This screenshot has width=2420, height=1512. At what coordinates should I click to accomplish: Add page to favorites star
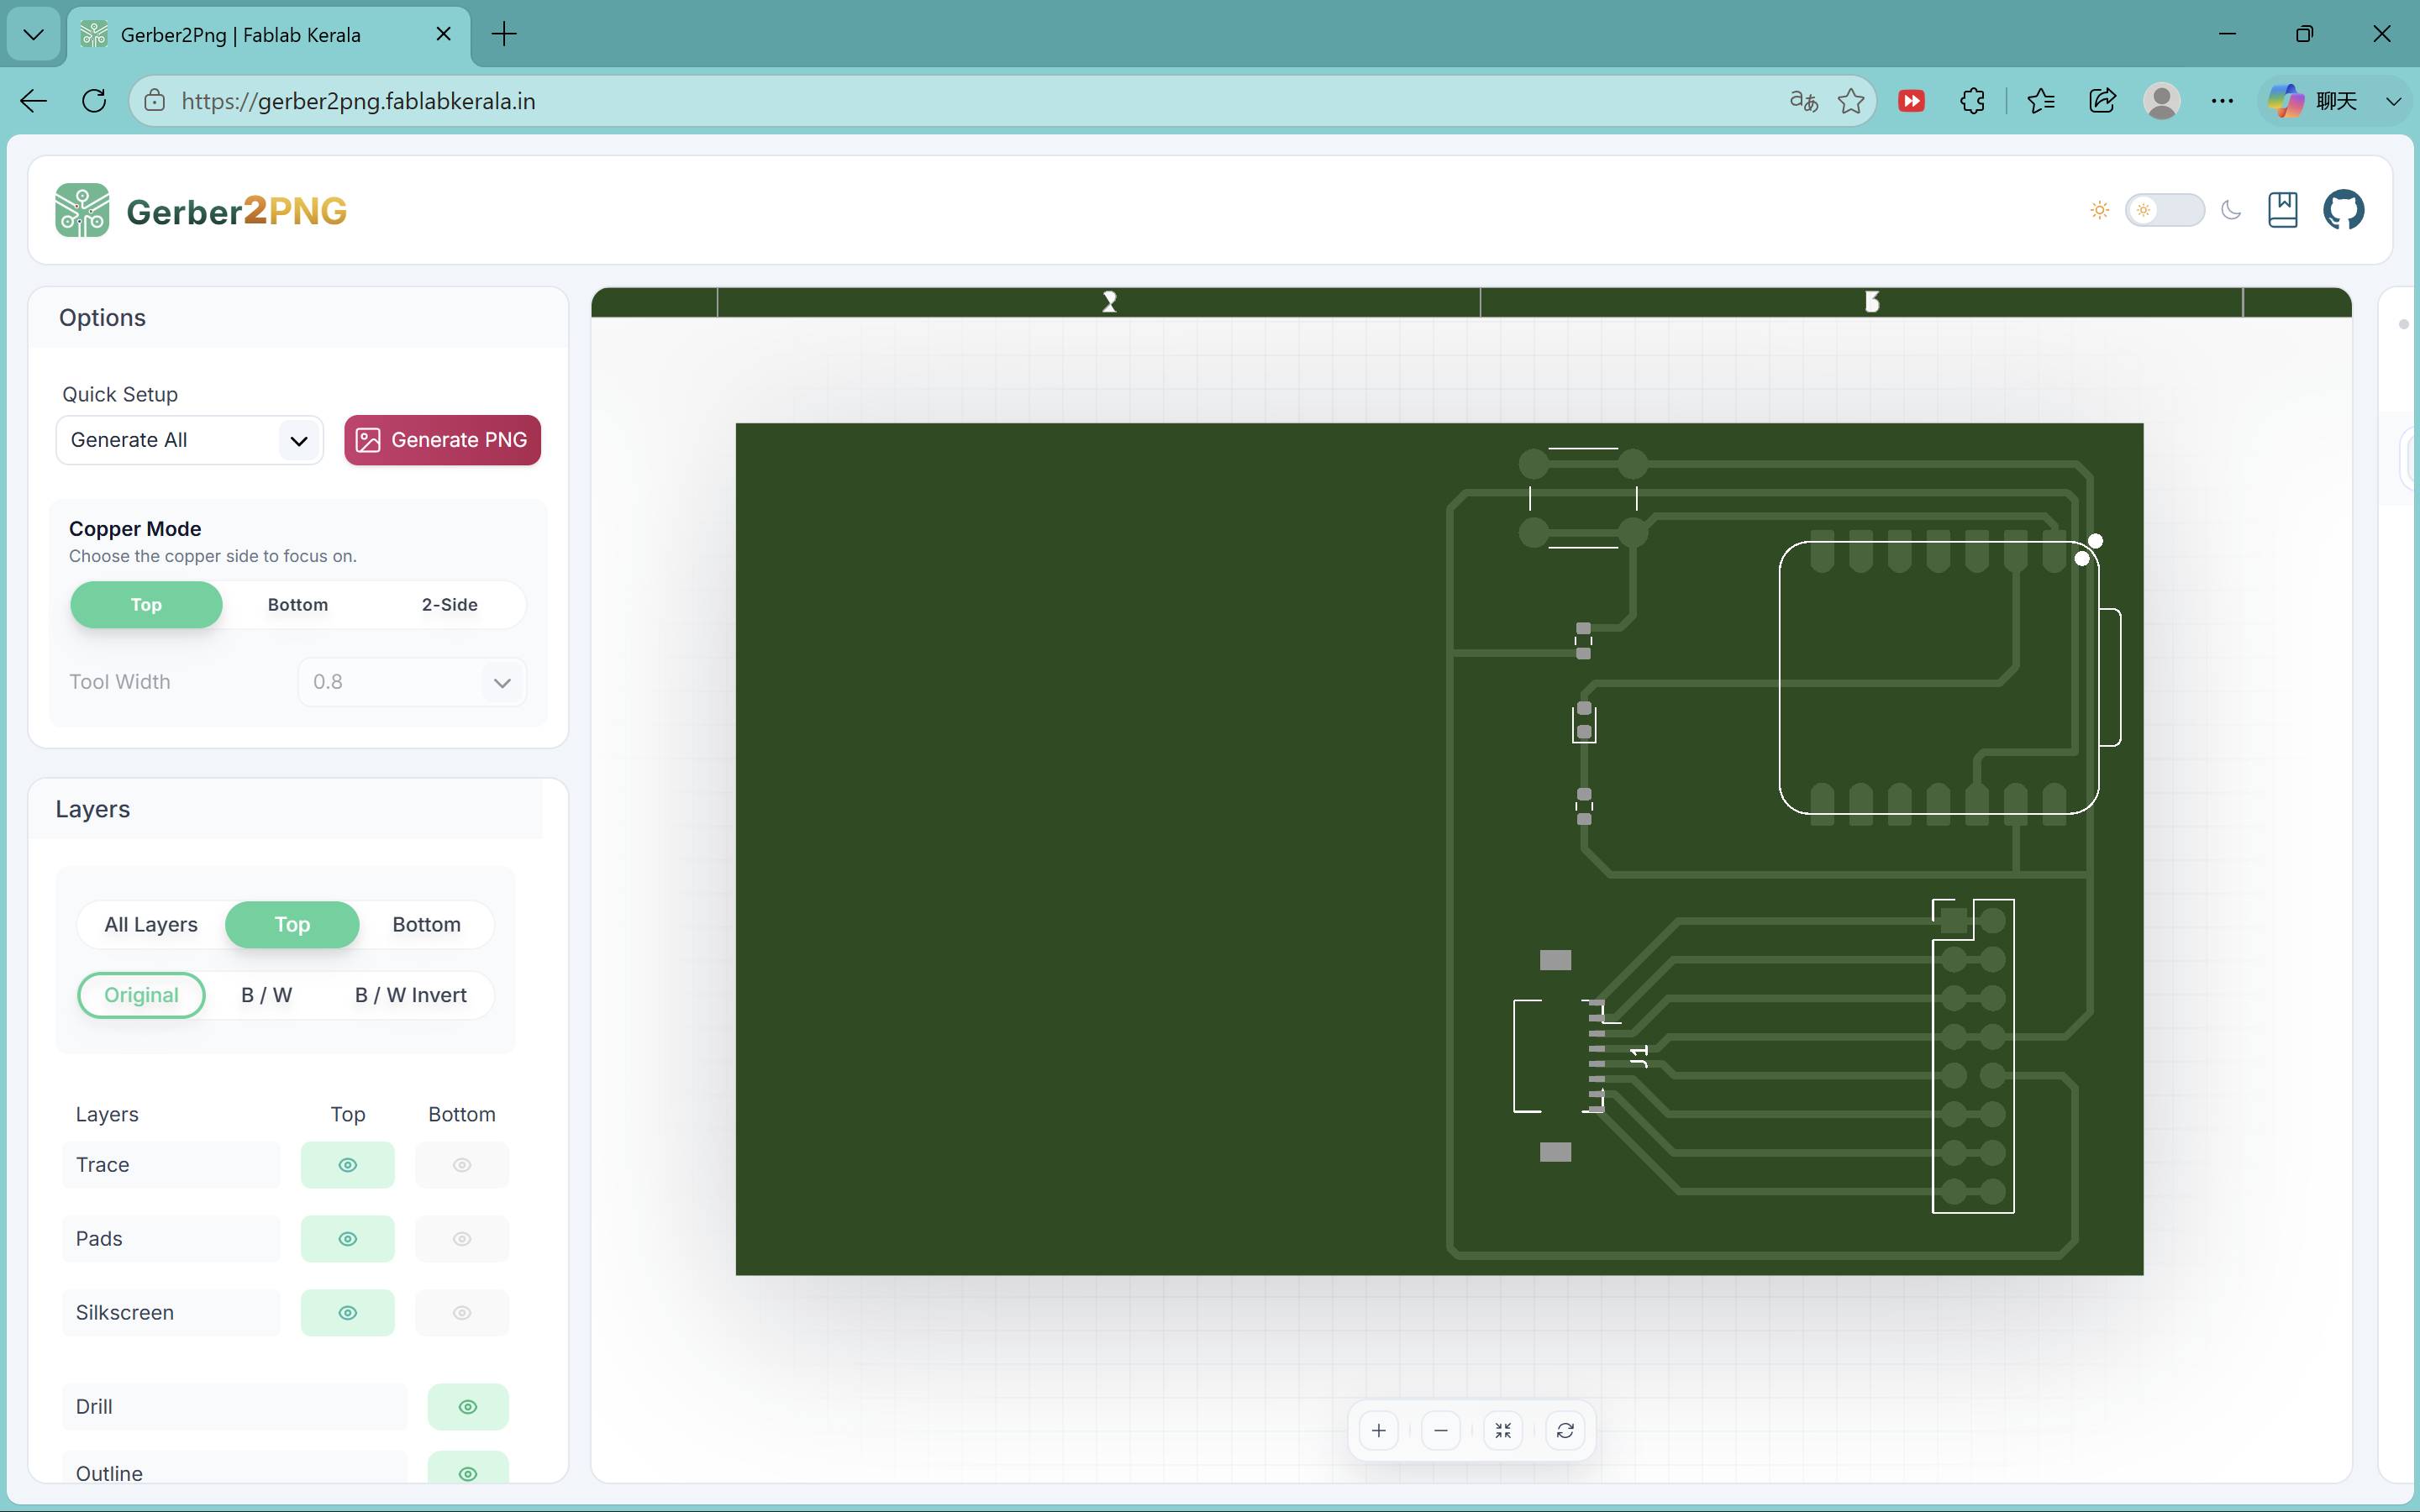pos(1851,101)
